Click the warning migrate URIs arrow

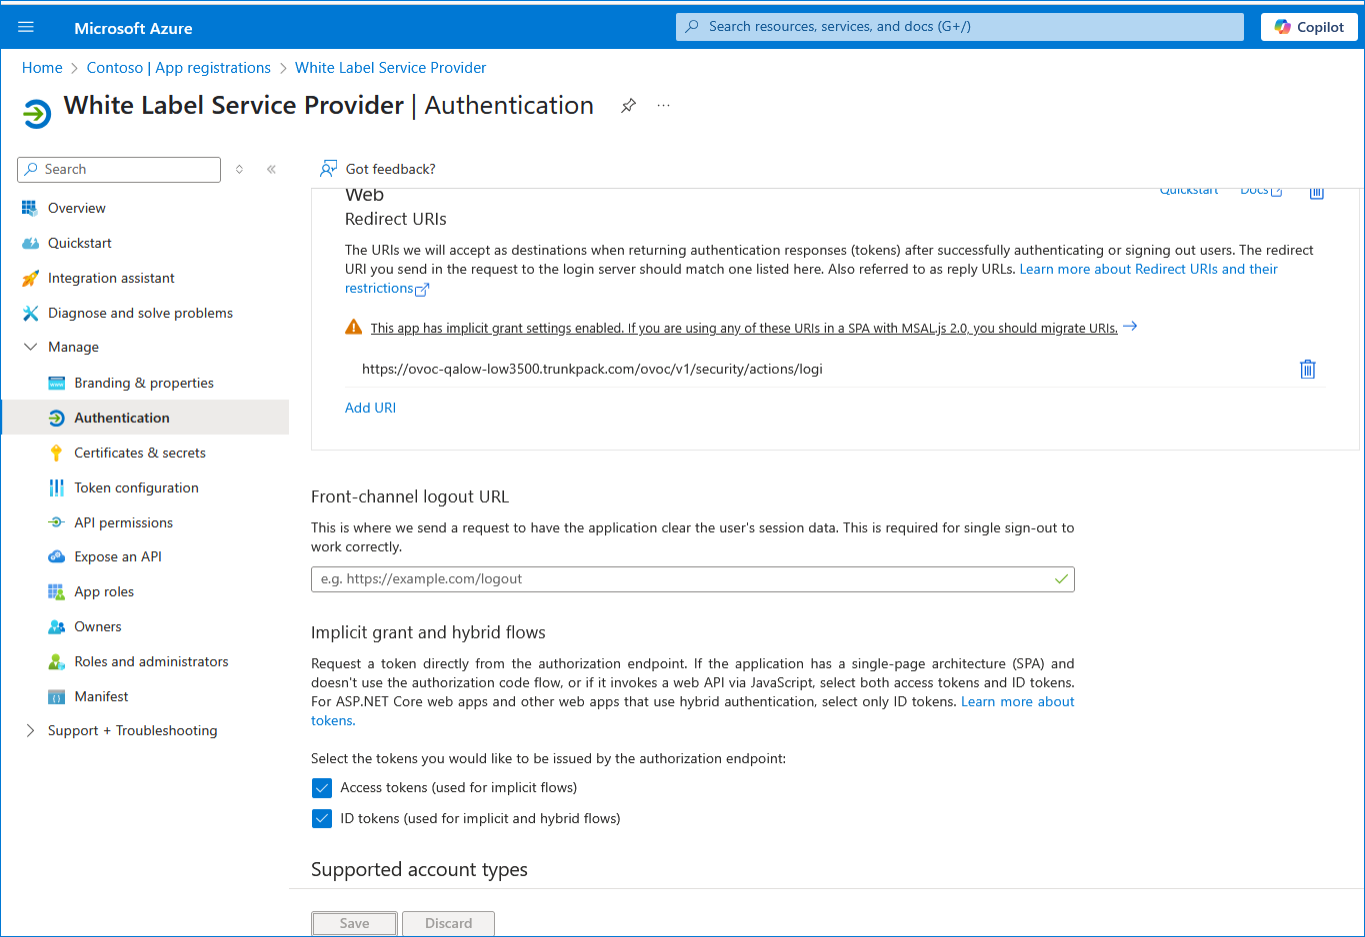[x=1130, y=327]
